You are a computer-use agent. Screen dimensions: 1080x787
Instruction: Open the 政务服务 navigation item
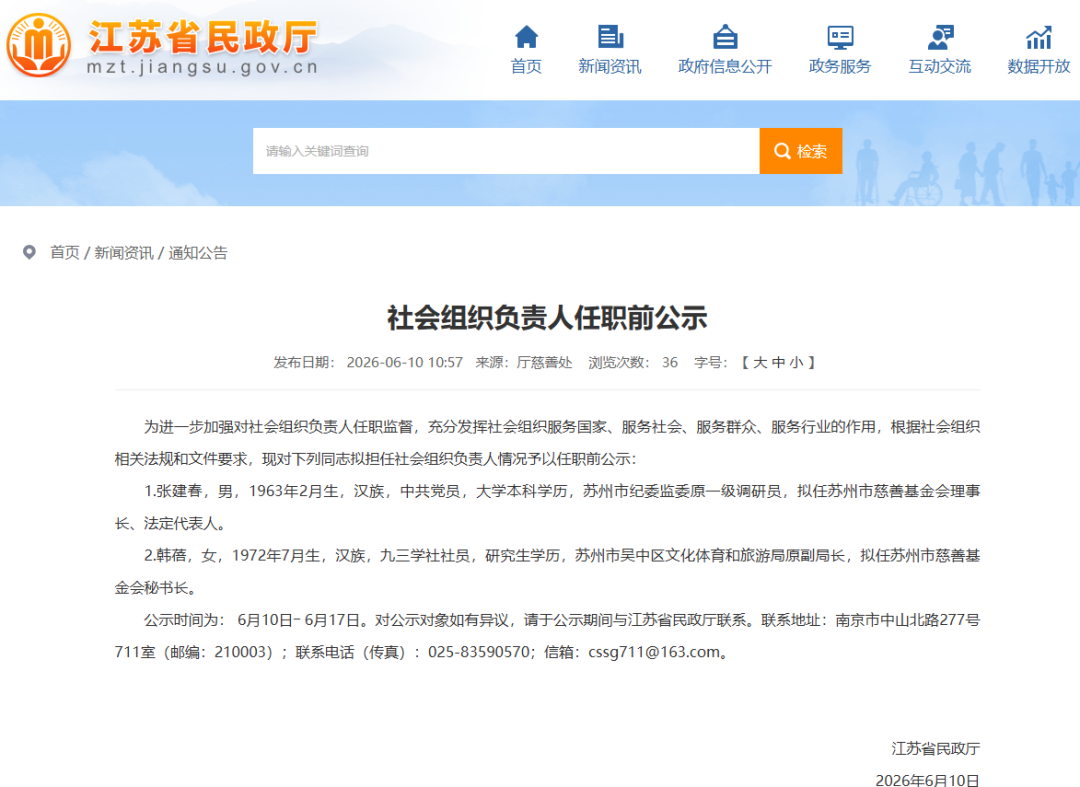[x=840, y=67]
